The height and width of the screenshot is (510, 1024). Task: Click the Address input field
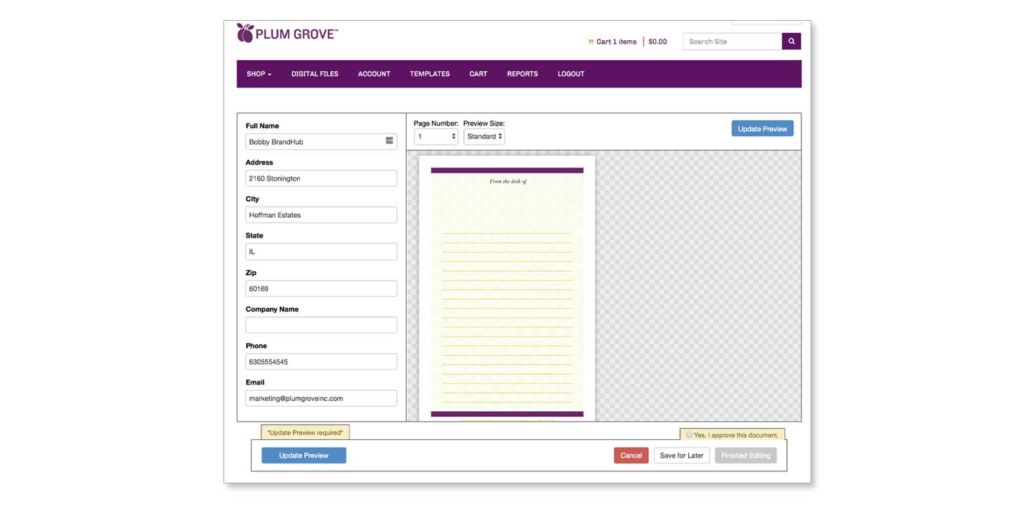click(321, 178)
